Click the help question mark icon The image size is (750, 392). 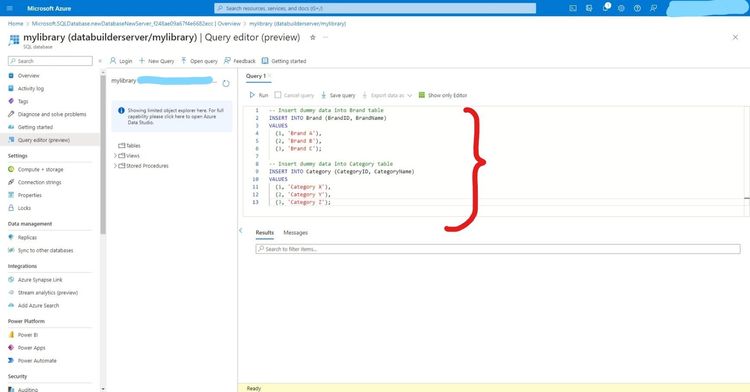(x=637, y=8)
